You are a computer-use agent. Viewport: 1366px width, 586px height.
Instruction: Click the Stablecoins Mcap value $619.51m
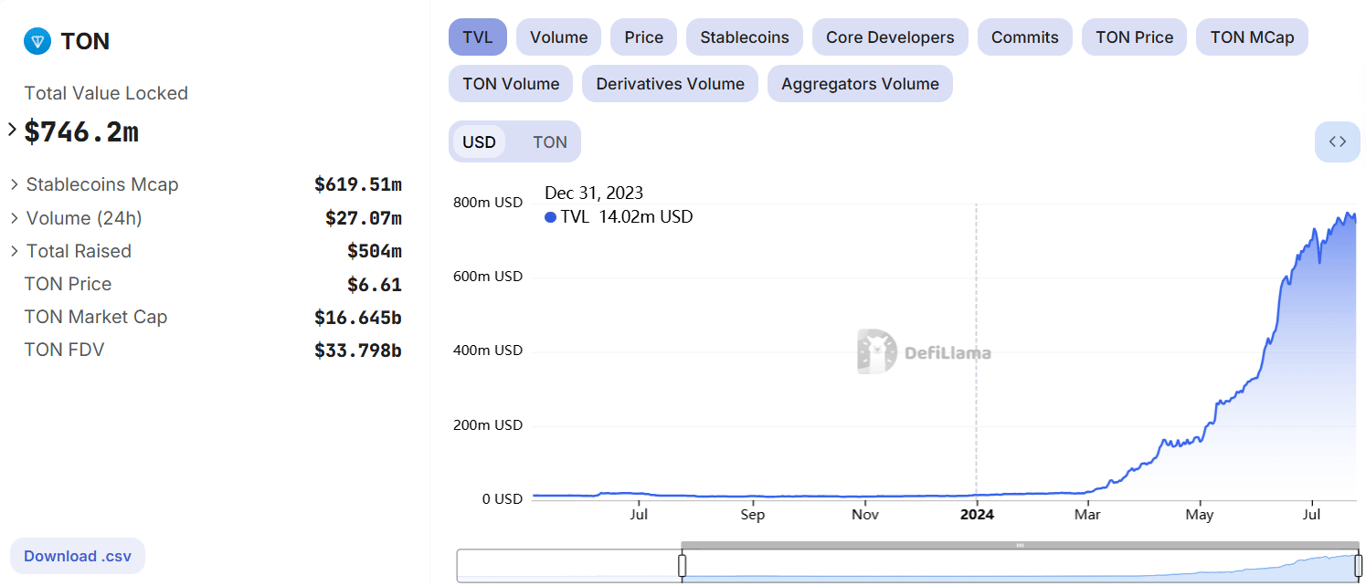point(358,185)
